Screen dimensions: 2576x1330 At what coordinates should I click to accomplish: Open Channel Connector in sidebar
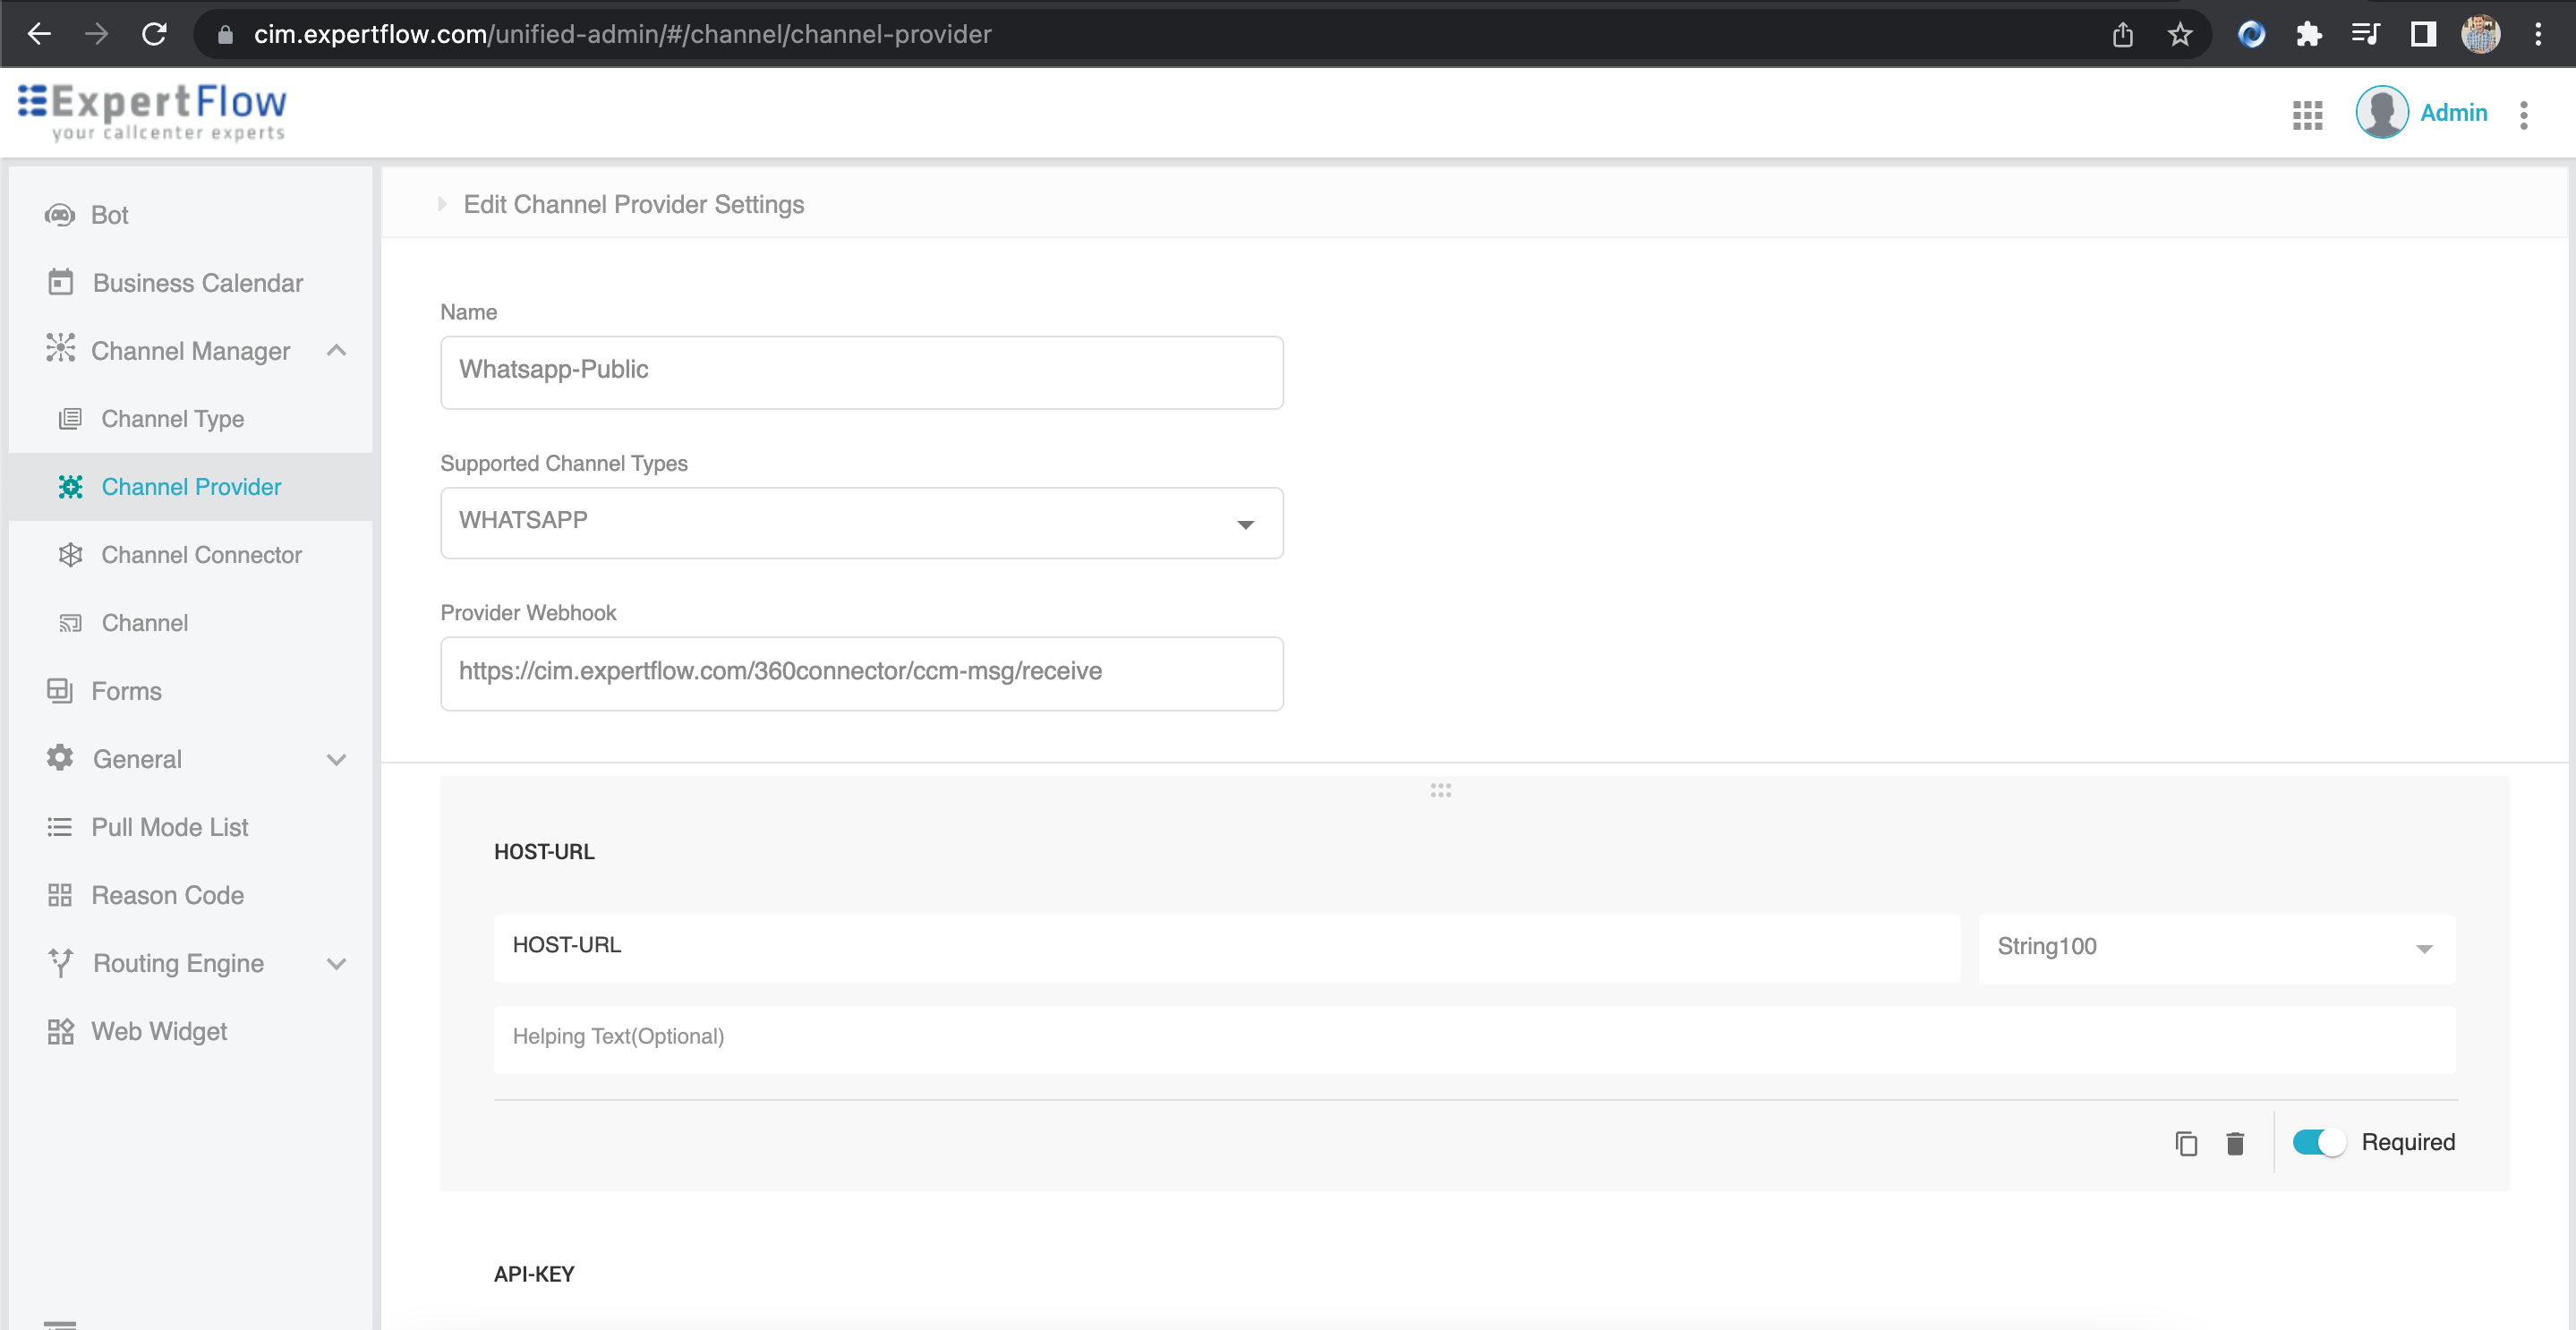(x=201, y=555)
